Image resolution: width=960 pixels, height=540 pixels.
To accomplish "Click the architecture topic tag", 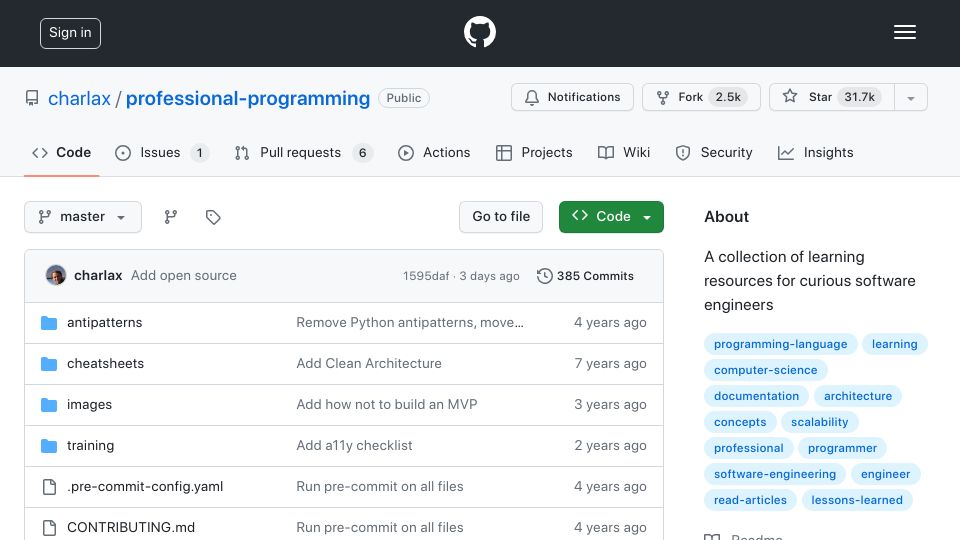I will pos(858,396).
